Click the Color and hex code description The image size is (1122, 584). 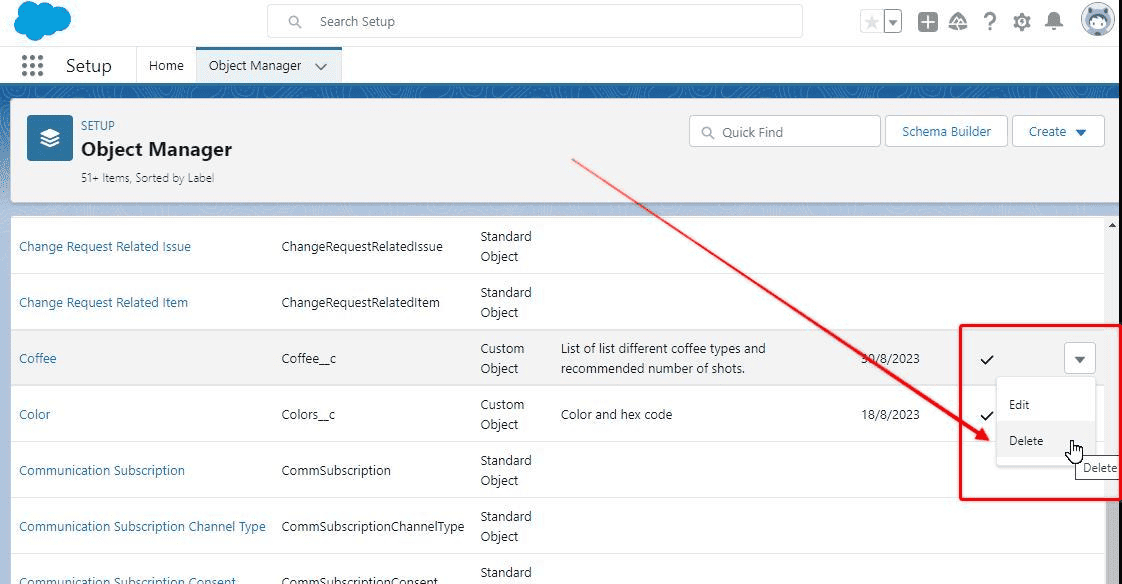(617, 414)
